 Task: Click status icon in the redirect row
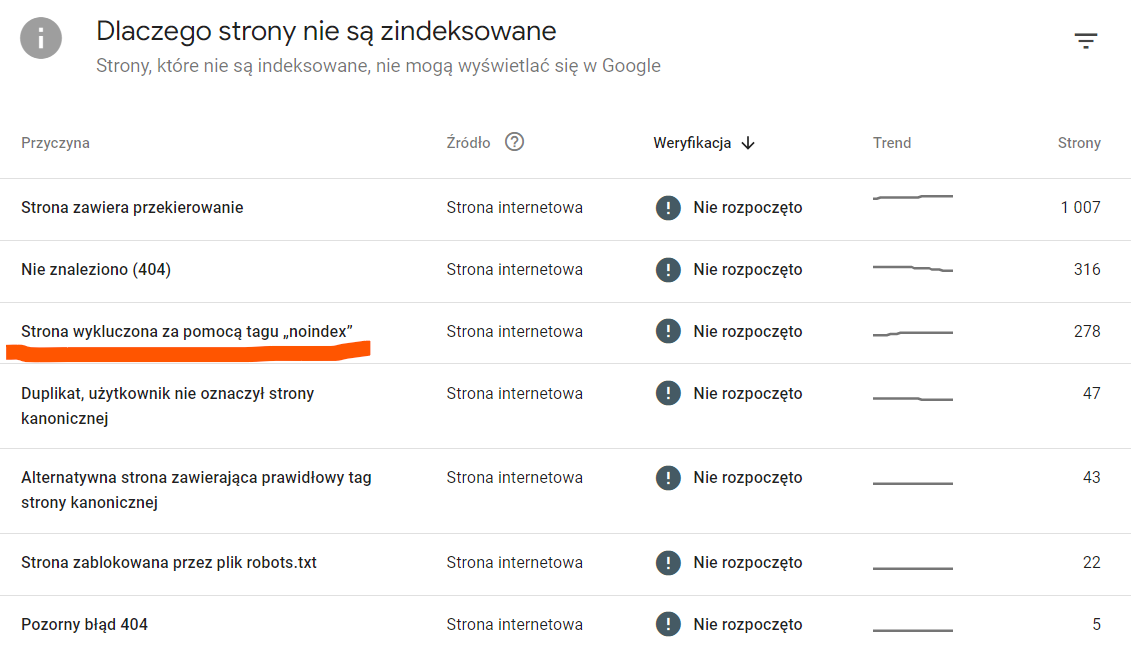point(668,208)
